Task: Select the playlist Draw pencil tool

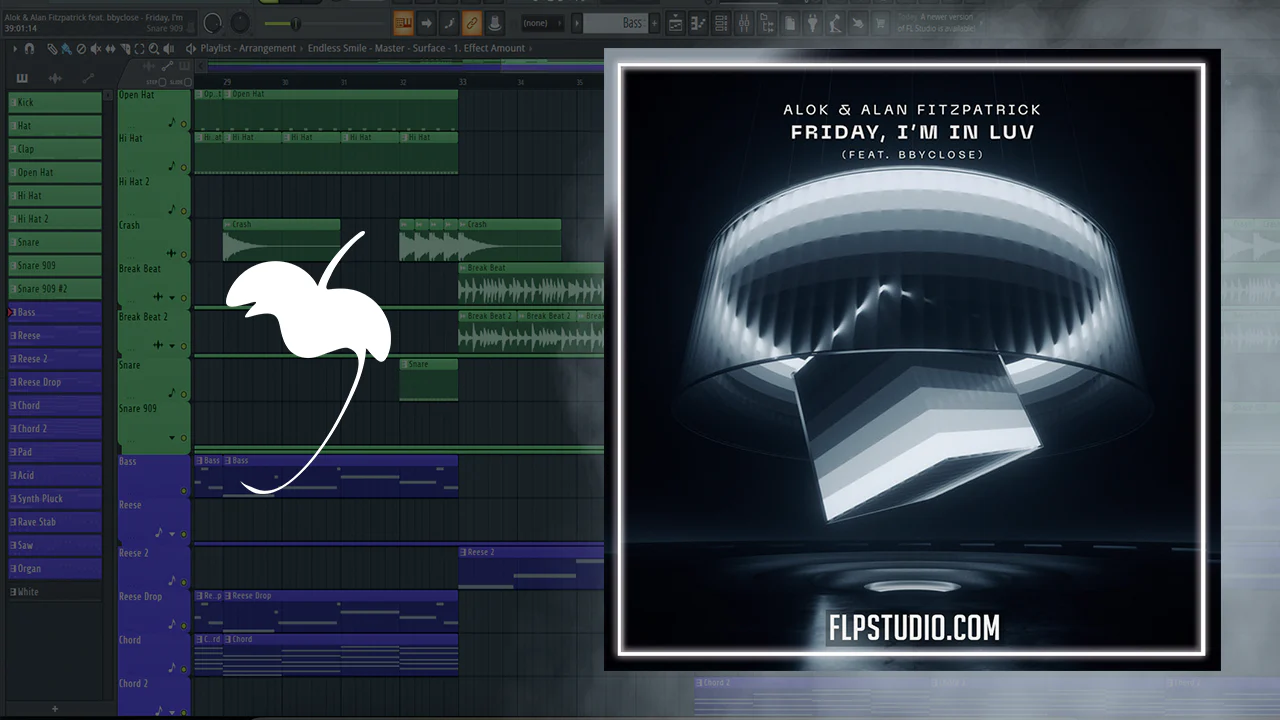Action: [x=52, y=48]
